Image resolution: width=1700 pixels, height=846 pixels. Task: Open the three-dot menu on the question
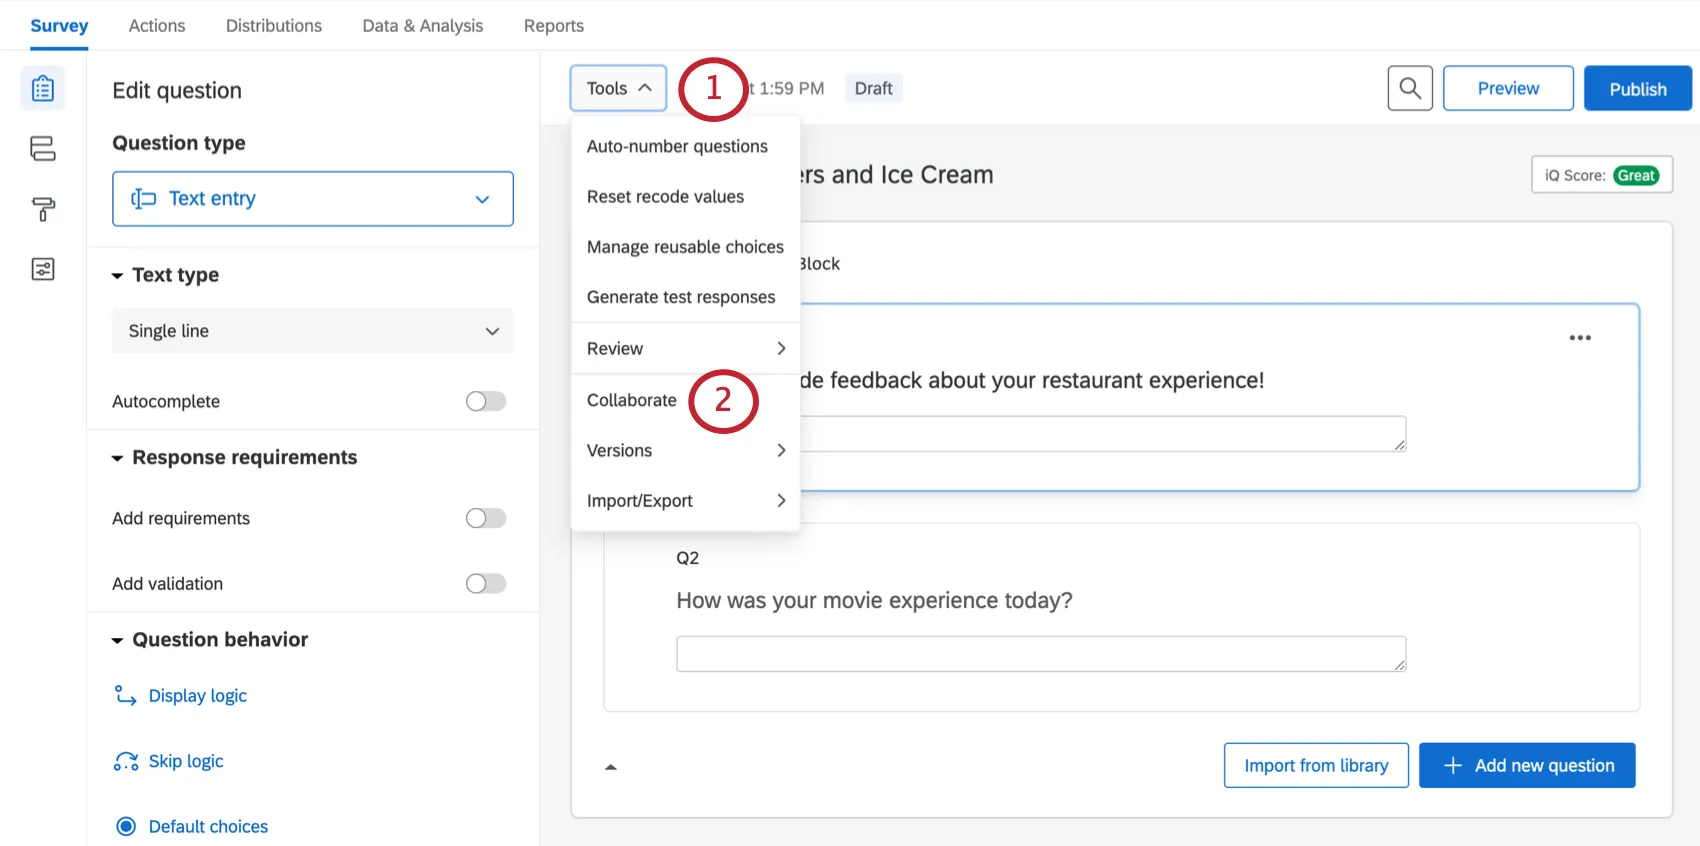(x=1580, y=338)
